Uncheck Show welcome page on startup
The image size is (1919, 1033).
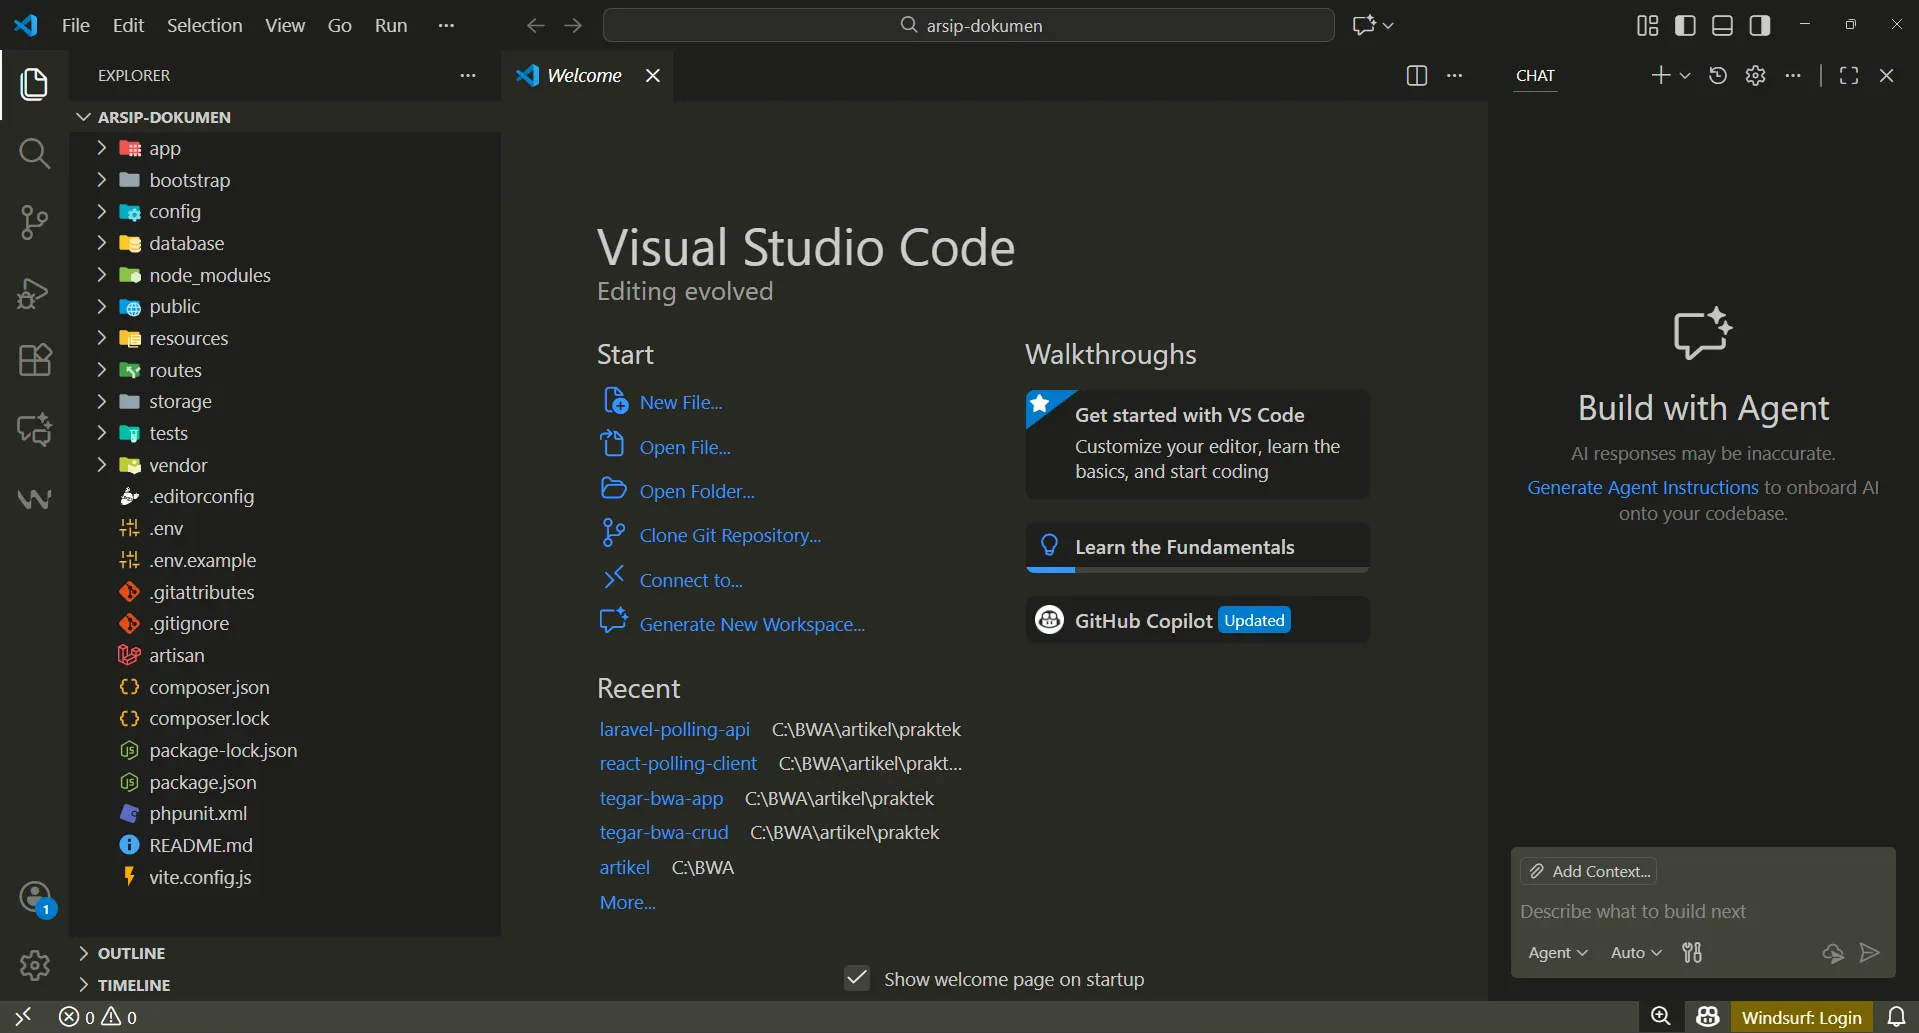857,978
